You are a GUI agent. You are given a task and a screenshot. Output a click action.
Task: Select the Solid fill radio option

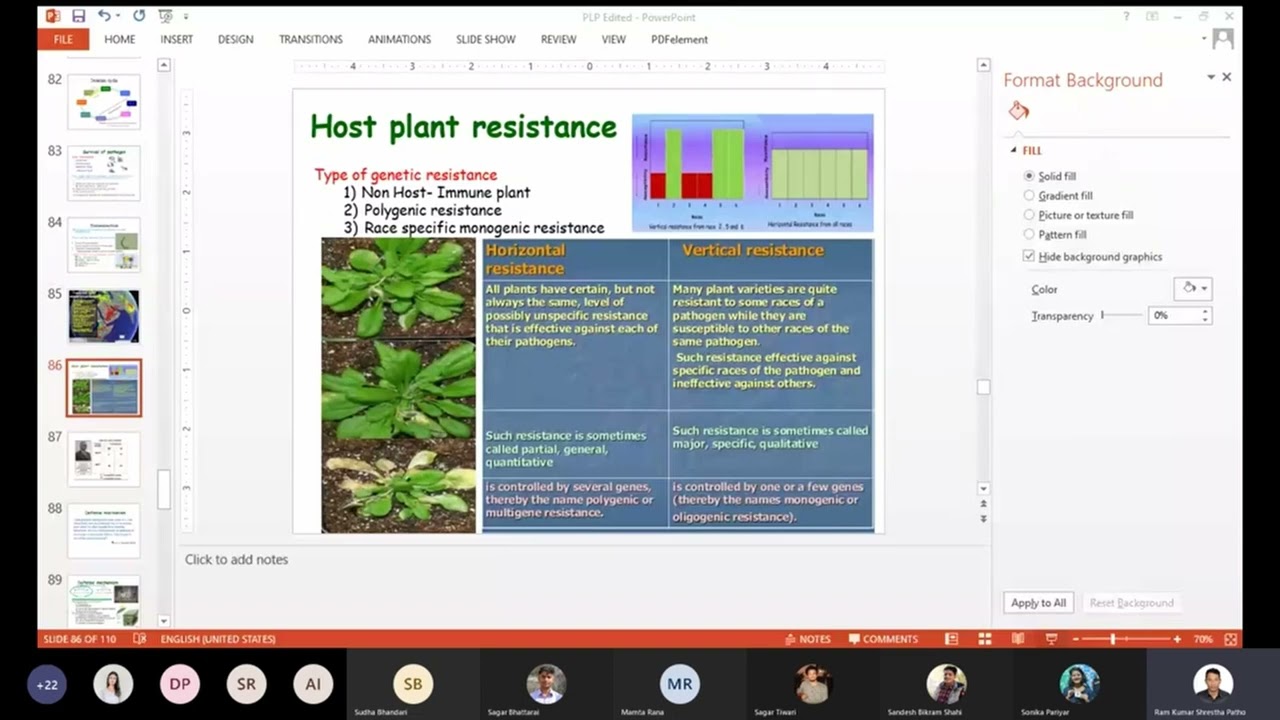(1029, 176)
